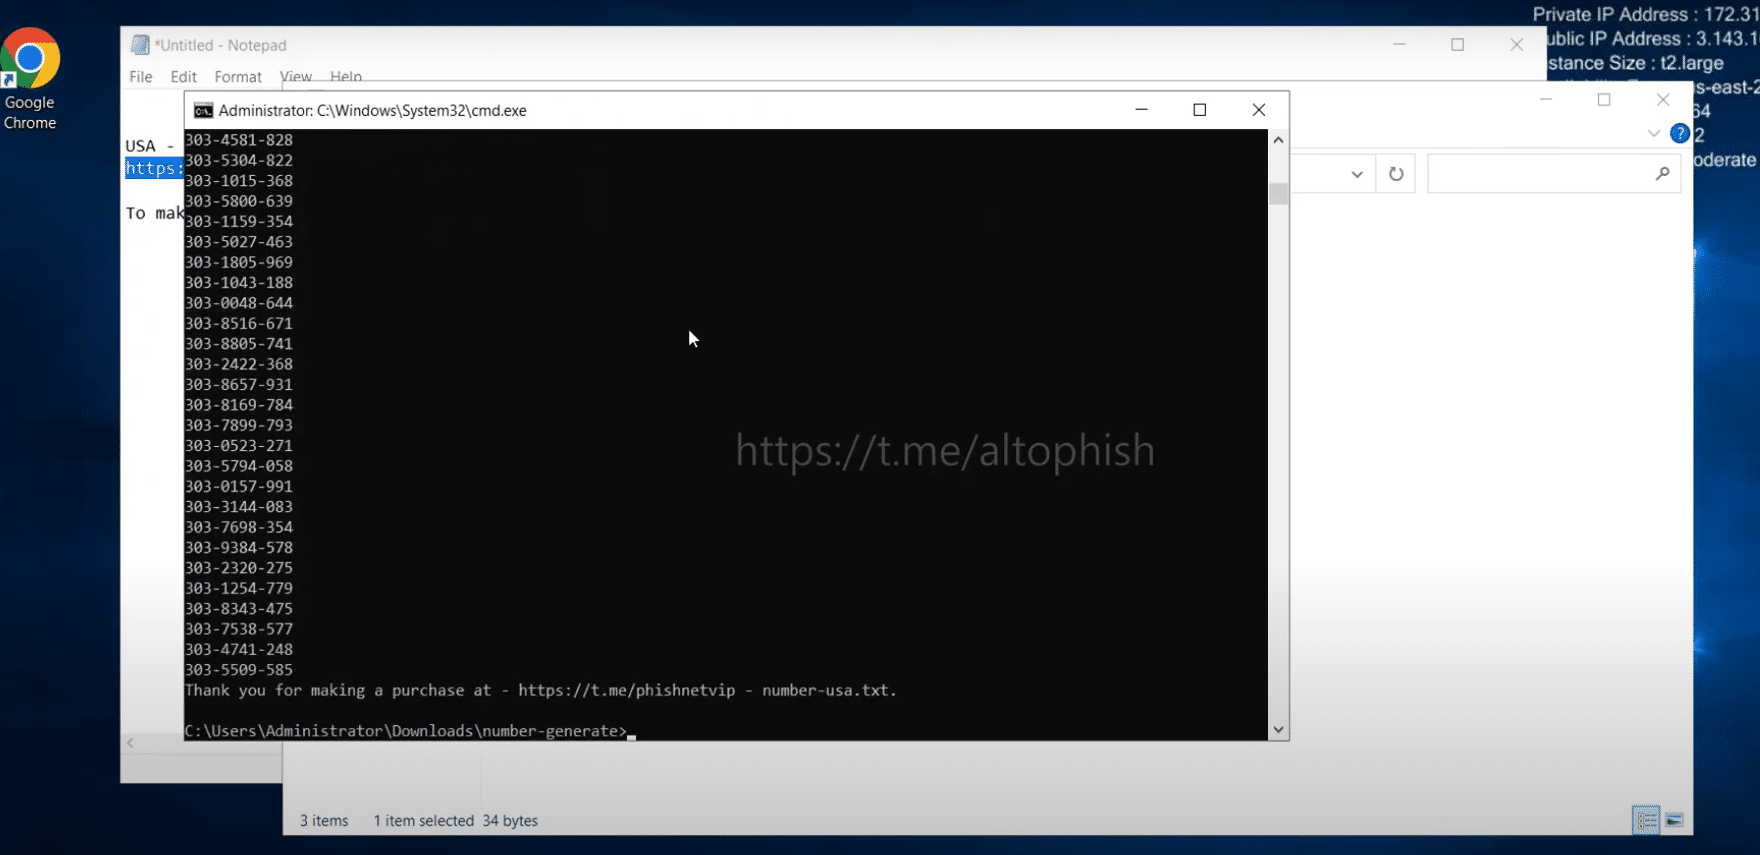
Task: Click number 303-1805-969 in cmd output
Action: point(239,262)
